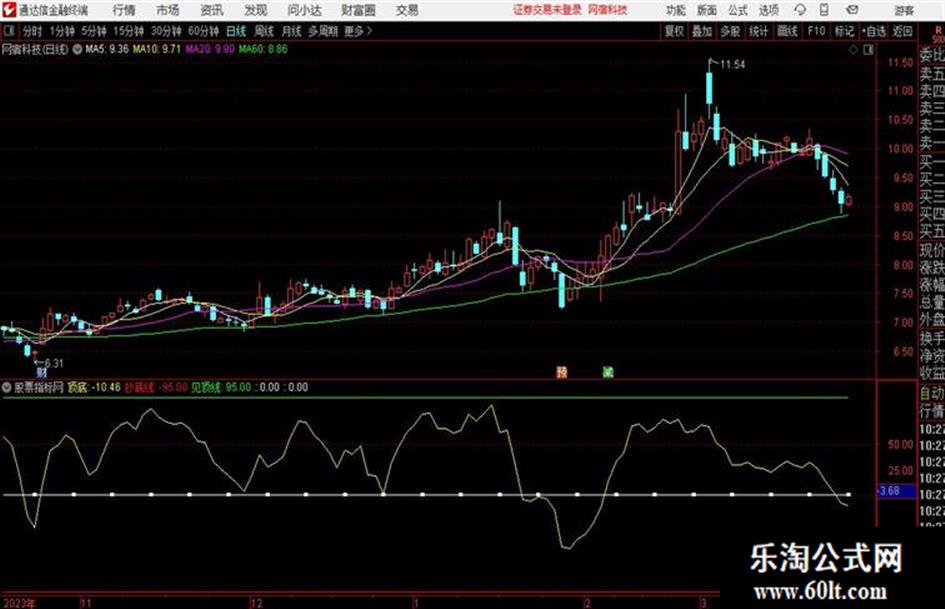Click the diamond icon at chart top-right
Image resolution: width=945 pixels, height=609 pixels.
pyautogui.click(x=853, y=50)
